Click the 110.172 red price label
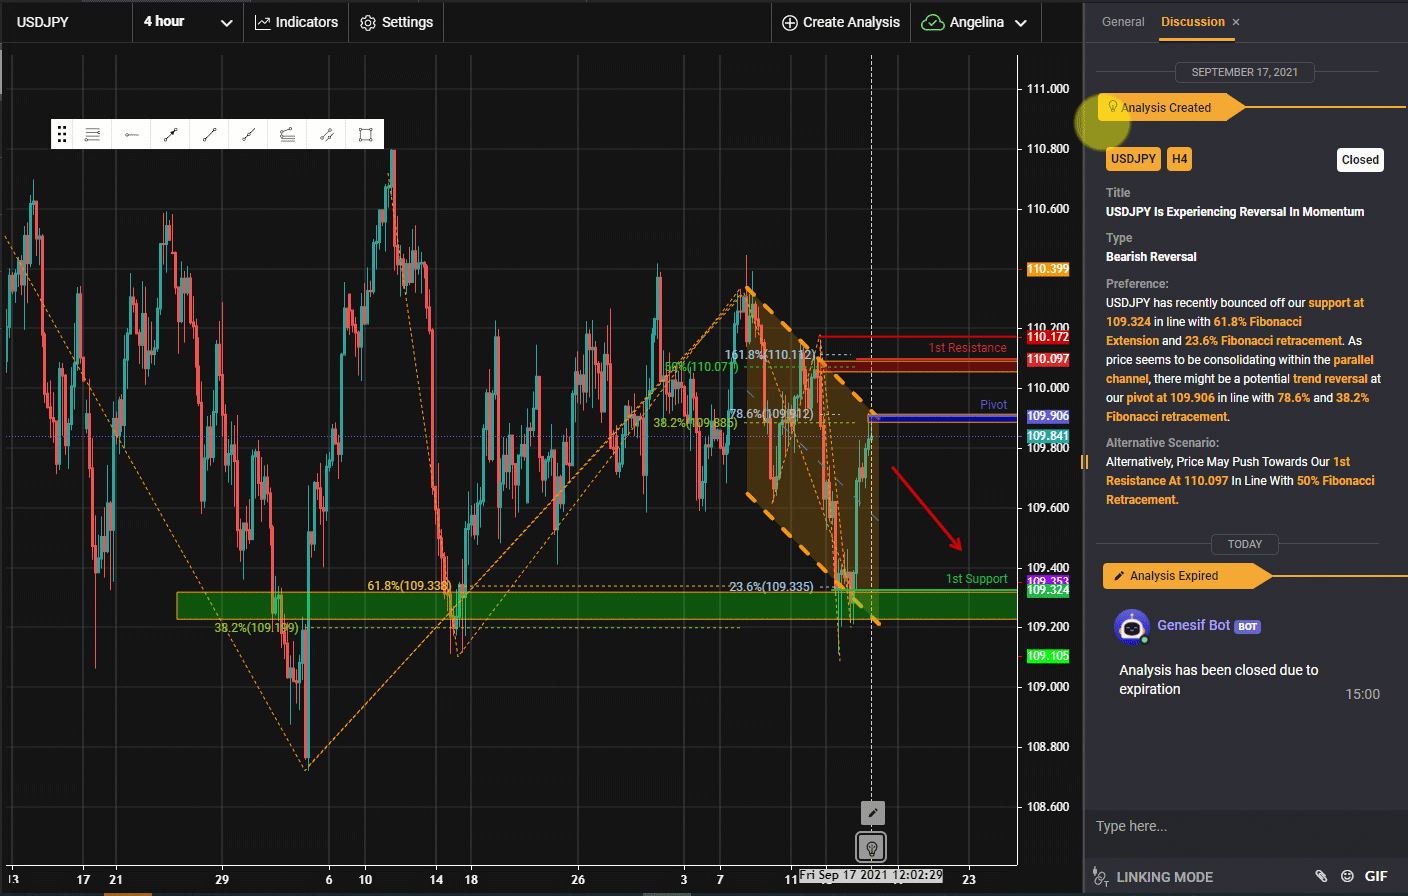1408x896 pixels. click(x=1048, y=337)
